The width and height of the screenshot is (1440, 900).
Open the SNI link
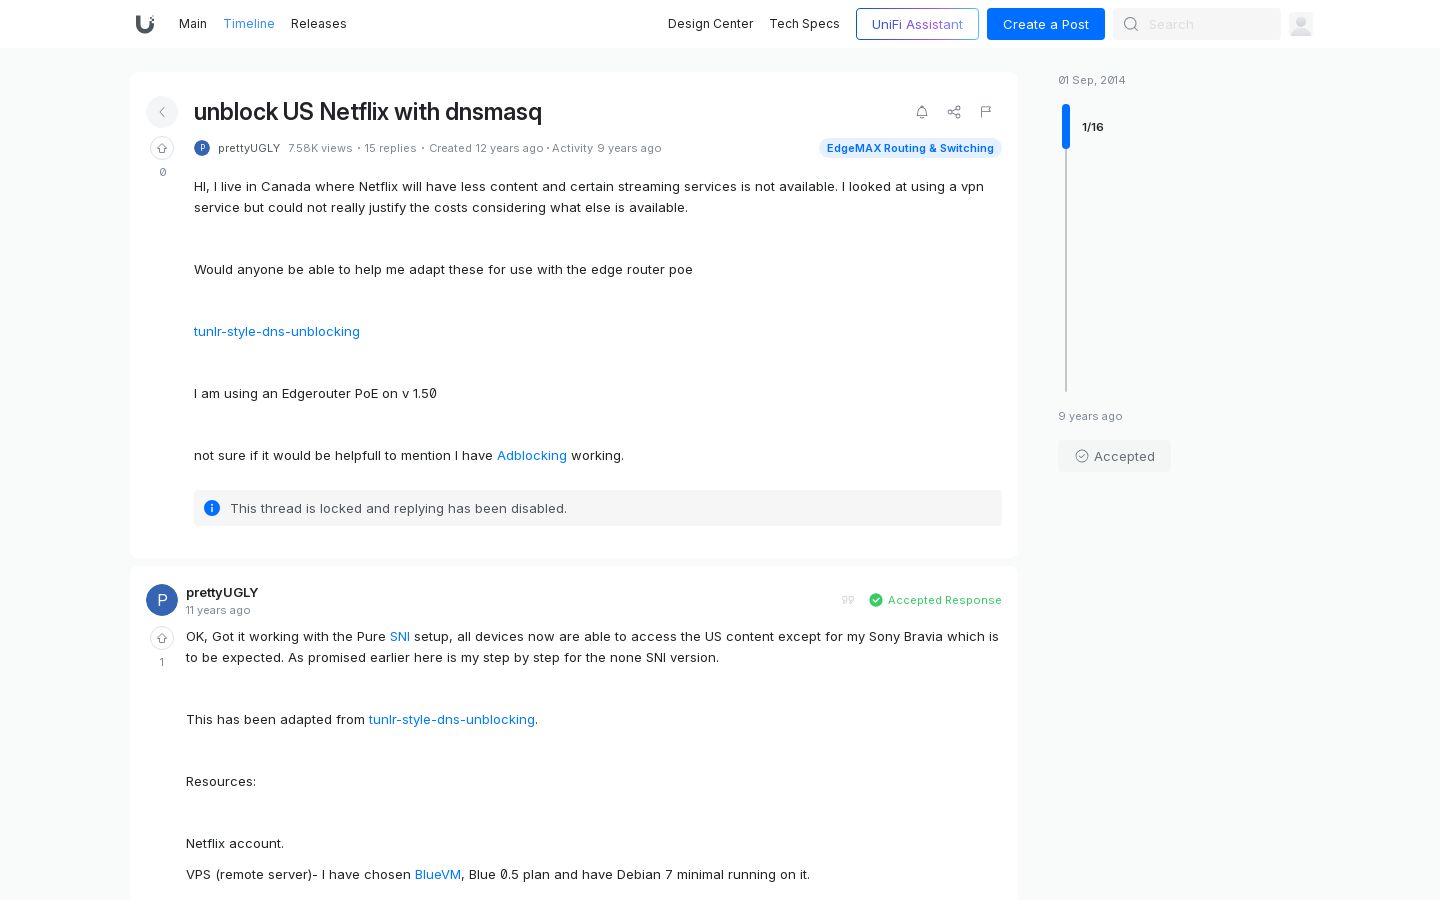[x=400, y=636]
